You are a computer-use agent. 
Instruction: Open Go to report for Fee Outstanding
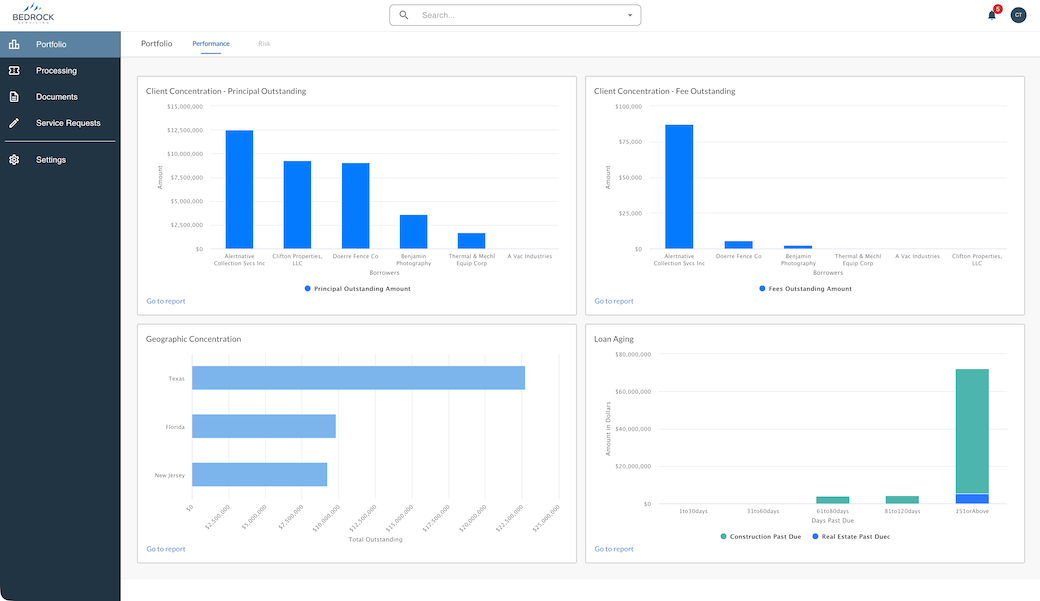click(x=614, y=301)
